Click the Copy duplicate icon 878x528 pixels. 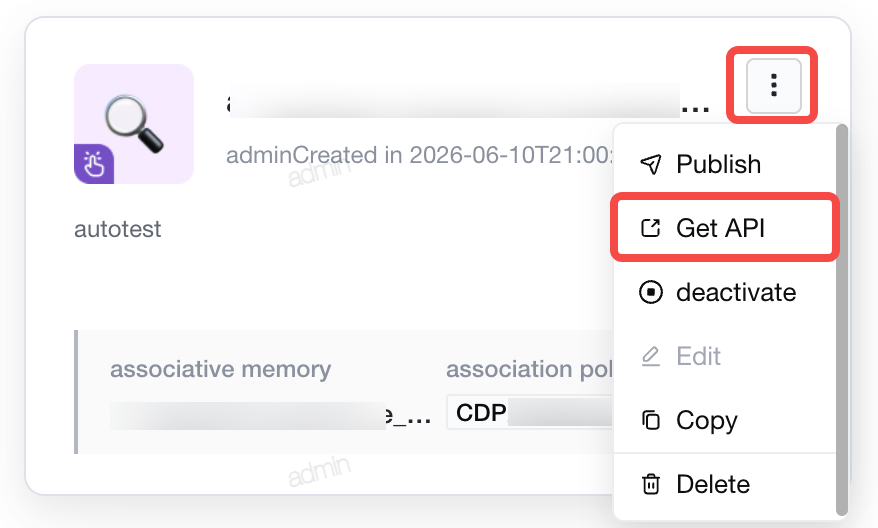(x=651, y=420)
